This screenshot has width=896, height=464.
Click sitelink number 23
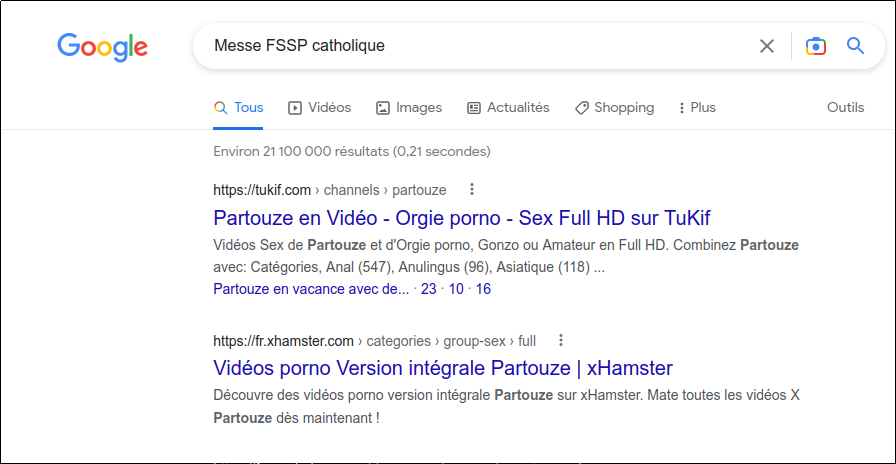click(x=429, y=289)
